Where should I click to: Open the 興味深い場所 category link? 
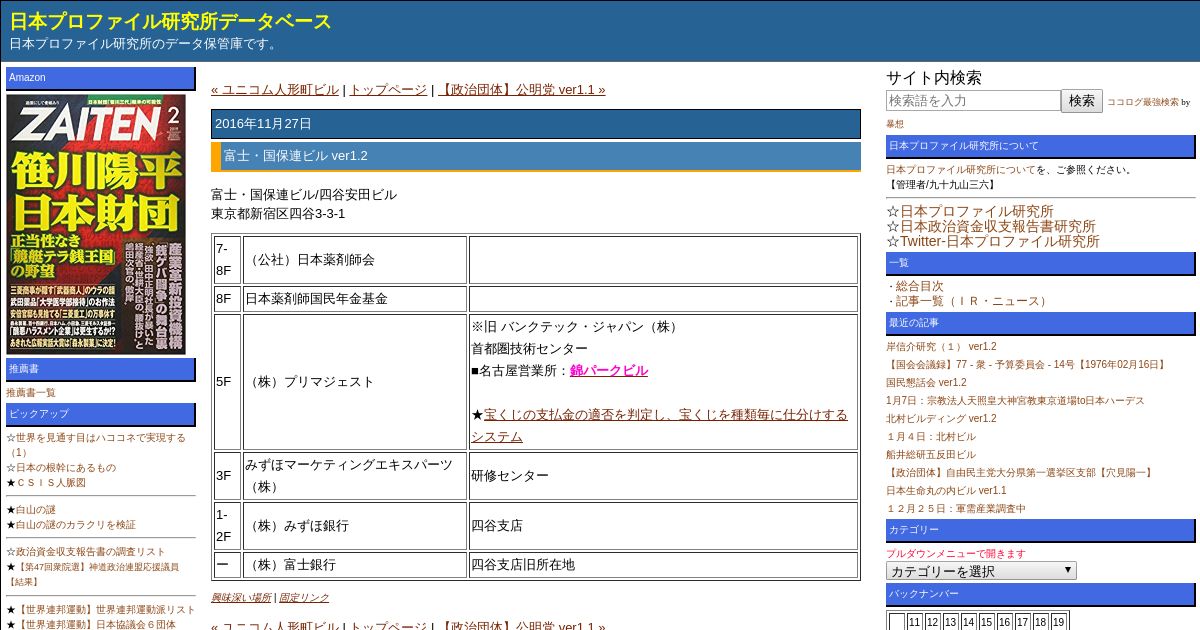click(x=240, y=598)
